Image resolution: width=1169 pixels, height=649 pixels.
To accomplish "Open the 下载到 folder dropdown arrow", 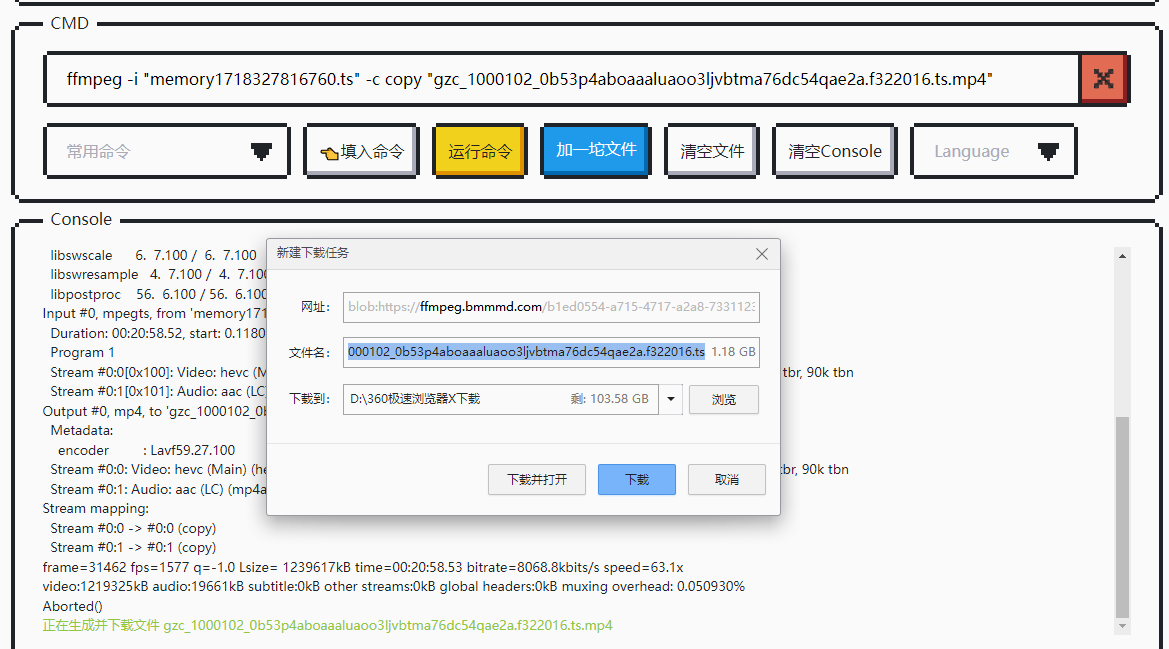I will click(x=671, y=399).
